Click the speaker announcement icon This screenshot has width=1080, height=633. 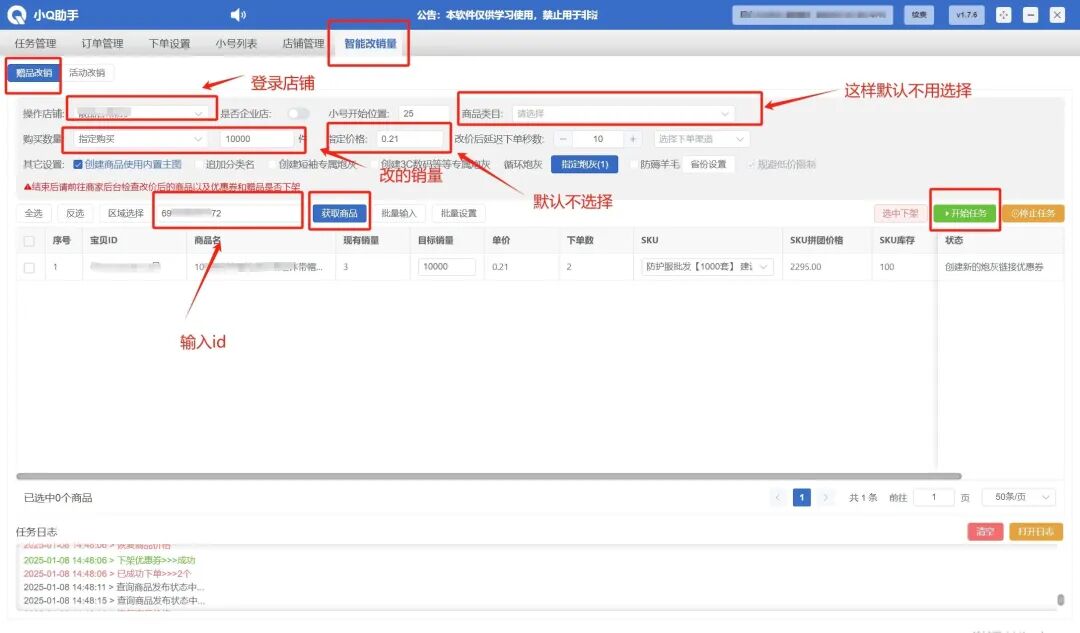tap(238, 14)
